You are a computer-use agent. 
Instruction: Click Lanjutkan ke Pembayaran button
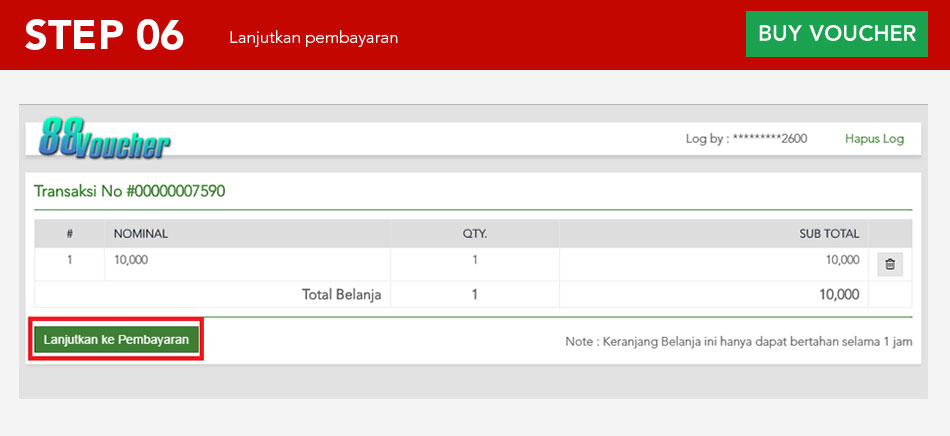(x=117, y=340)
